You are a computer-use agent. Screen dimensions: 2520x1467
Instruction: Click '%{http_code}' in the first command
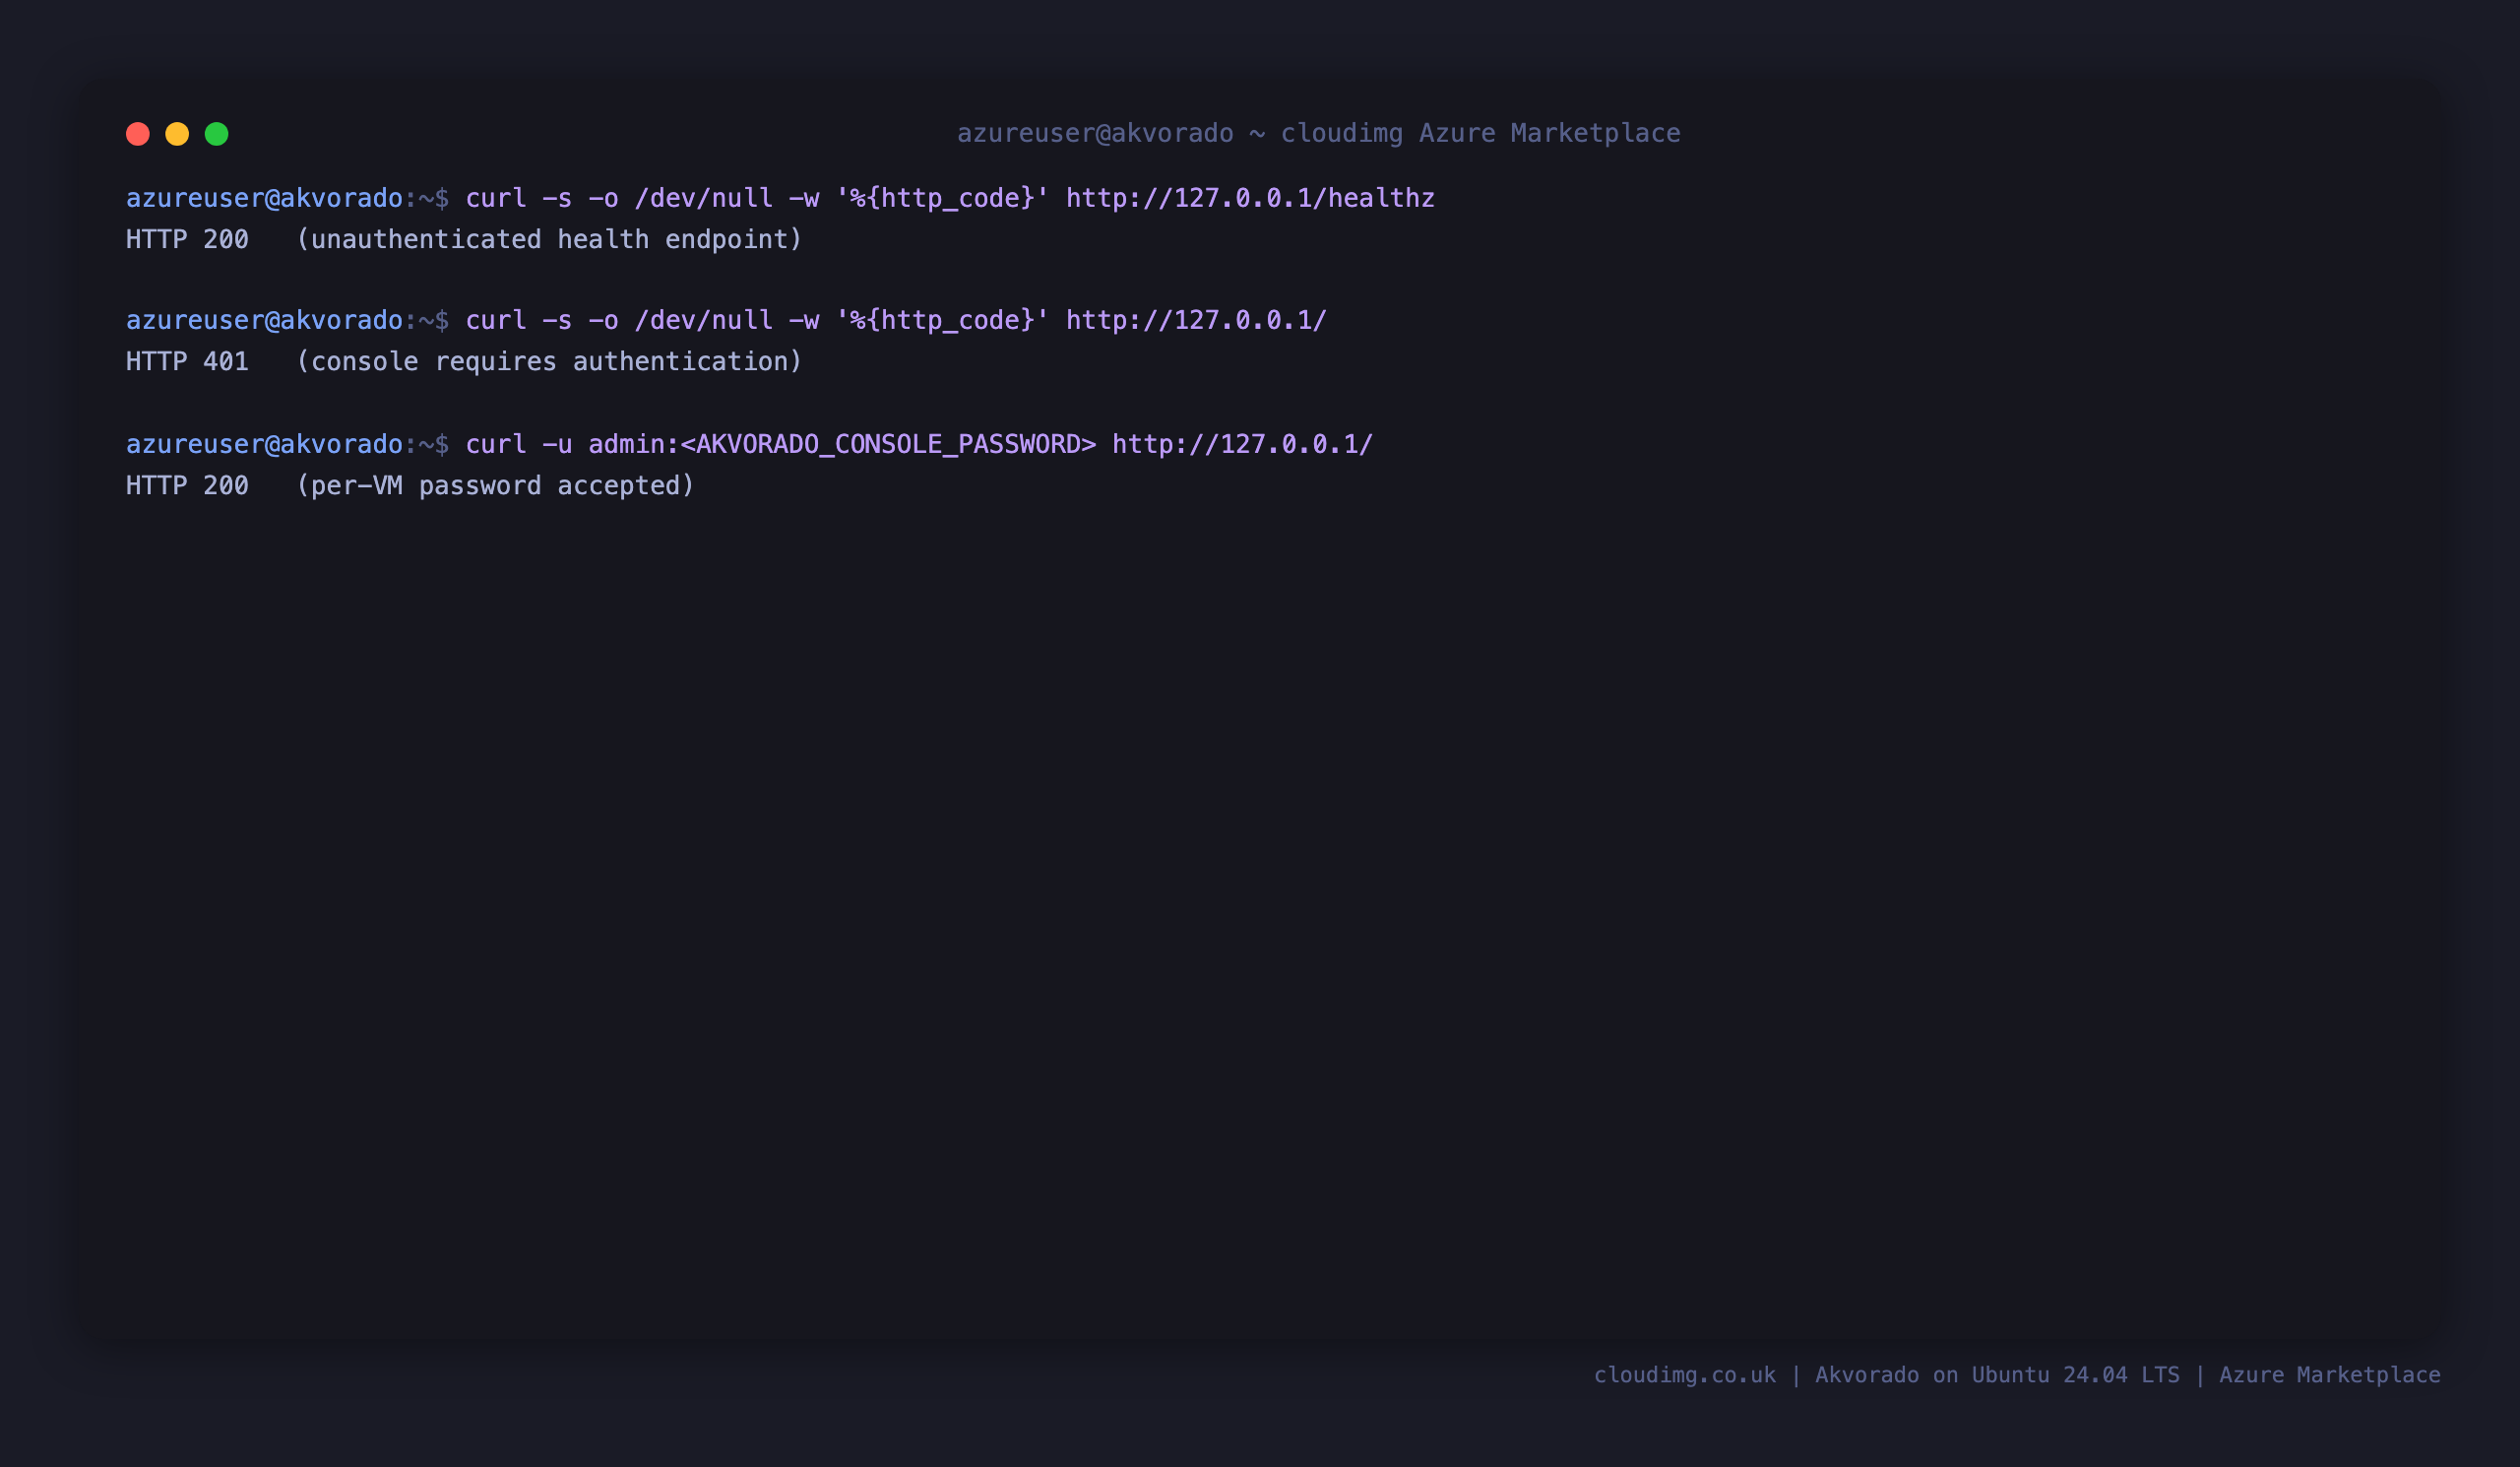click(x=942, y=198)
